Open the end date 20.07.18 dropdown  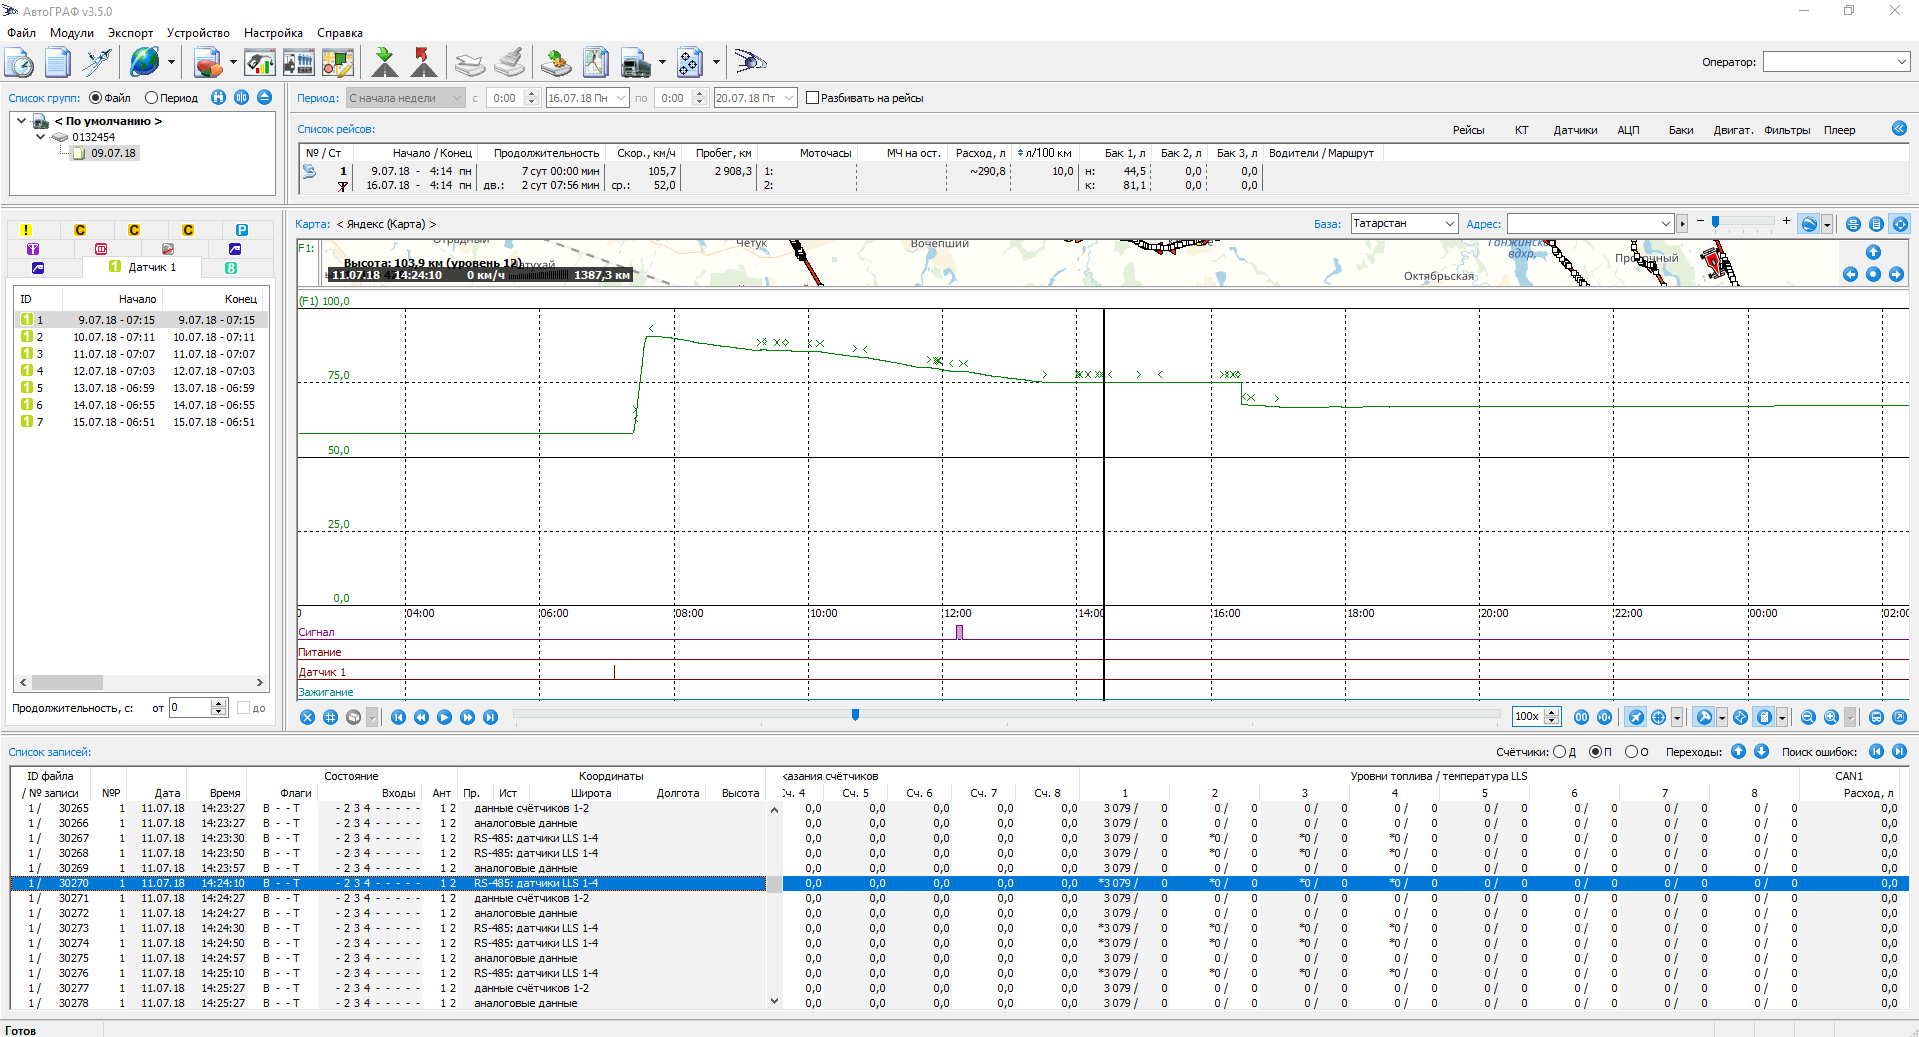(x=789, y=98)
